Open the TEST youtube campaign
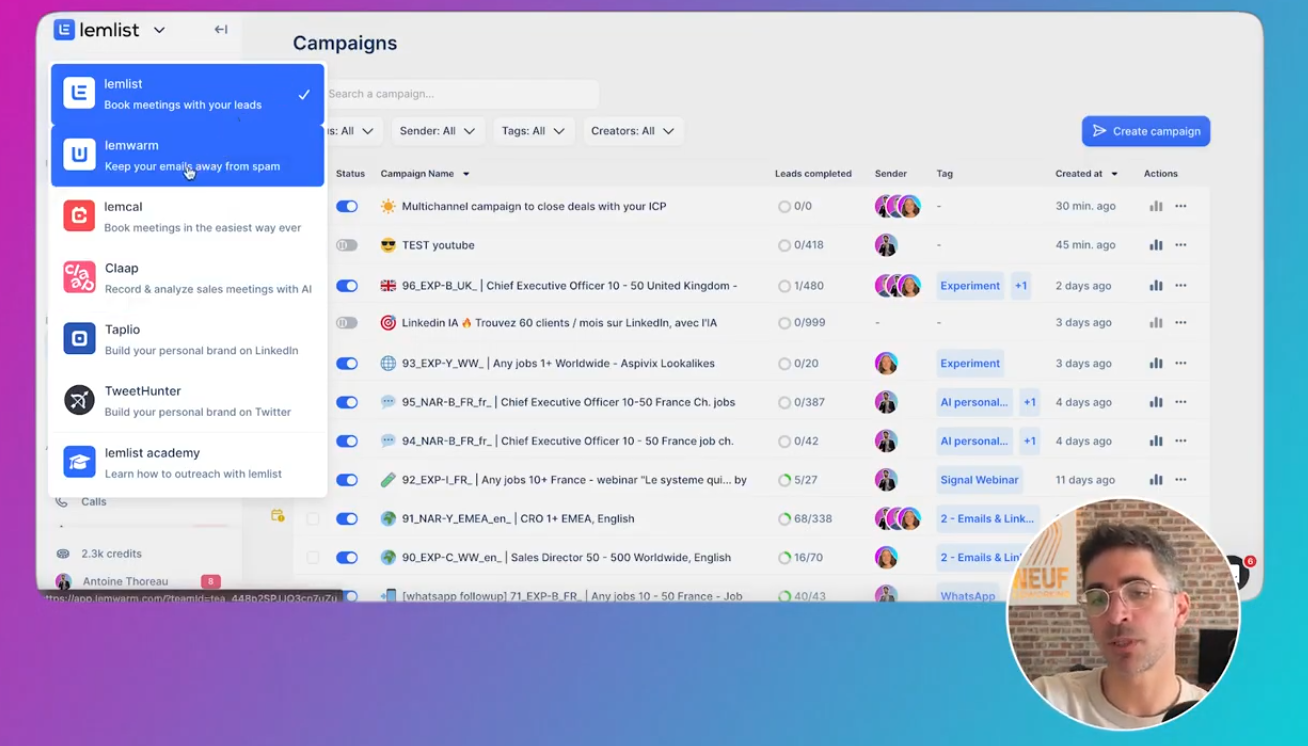The width and height of the screenshot is (1308, 746). coord(438,245)
